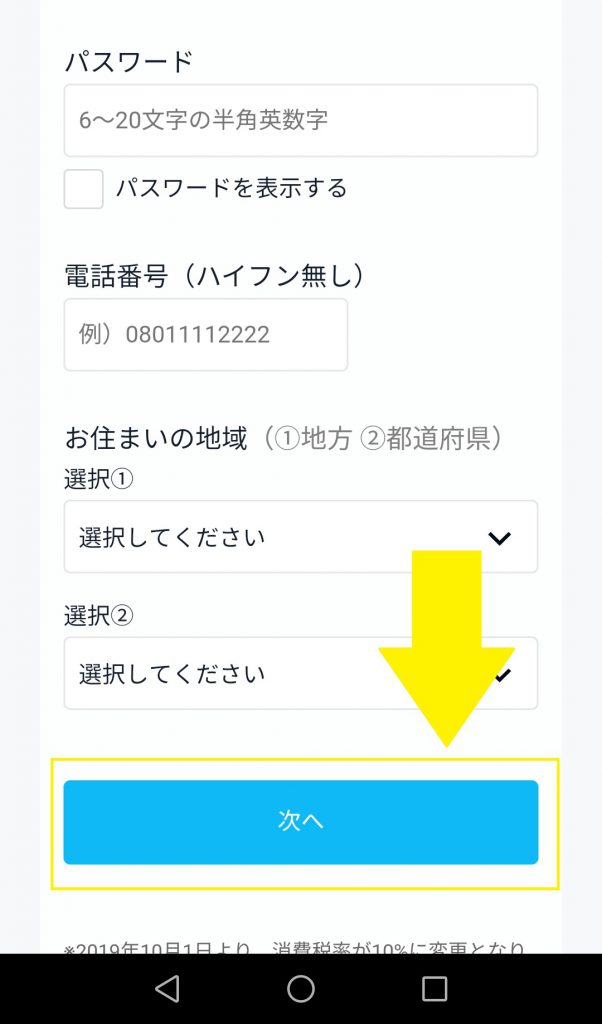
Task: Tap the Android back navigation icon
Action: click(x=167, y=989)
